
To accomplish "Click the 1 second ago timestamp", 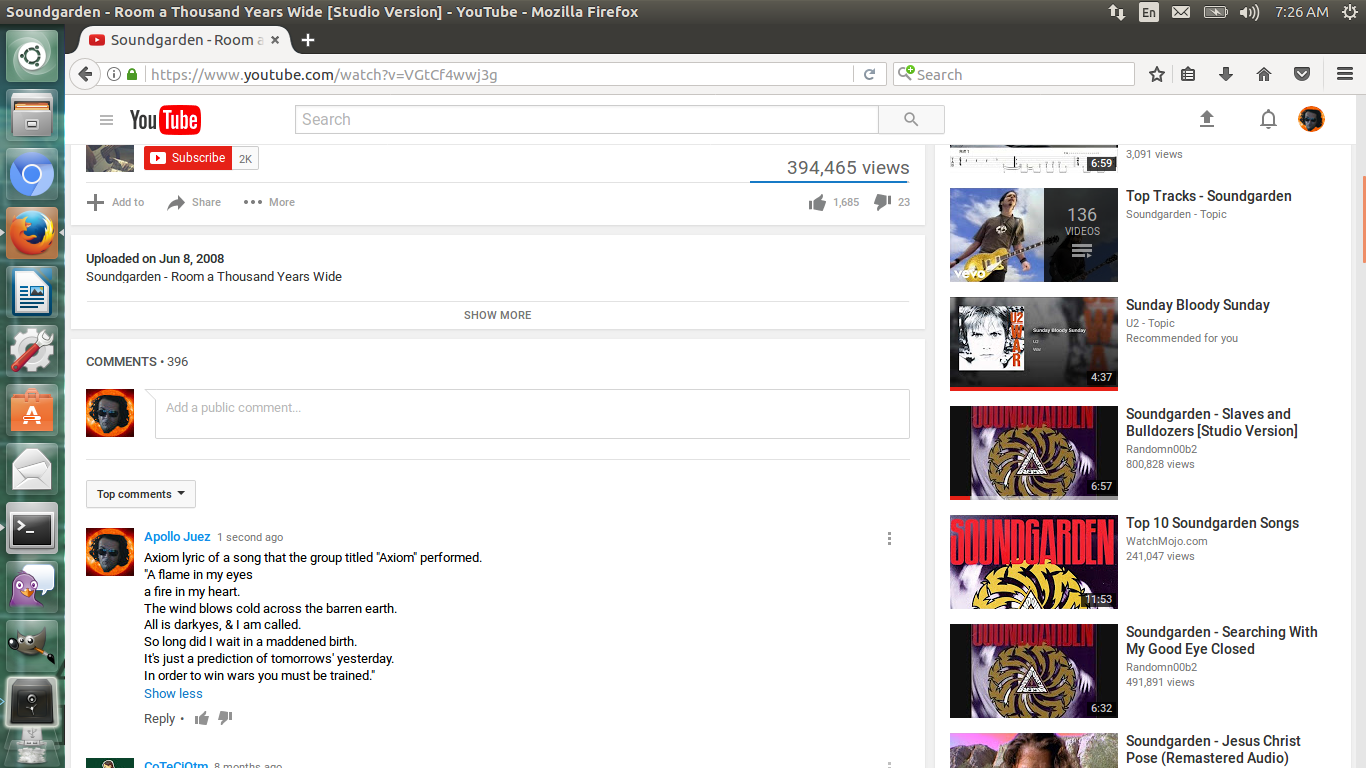I will tap(250, 538).
